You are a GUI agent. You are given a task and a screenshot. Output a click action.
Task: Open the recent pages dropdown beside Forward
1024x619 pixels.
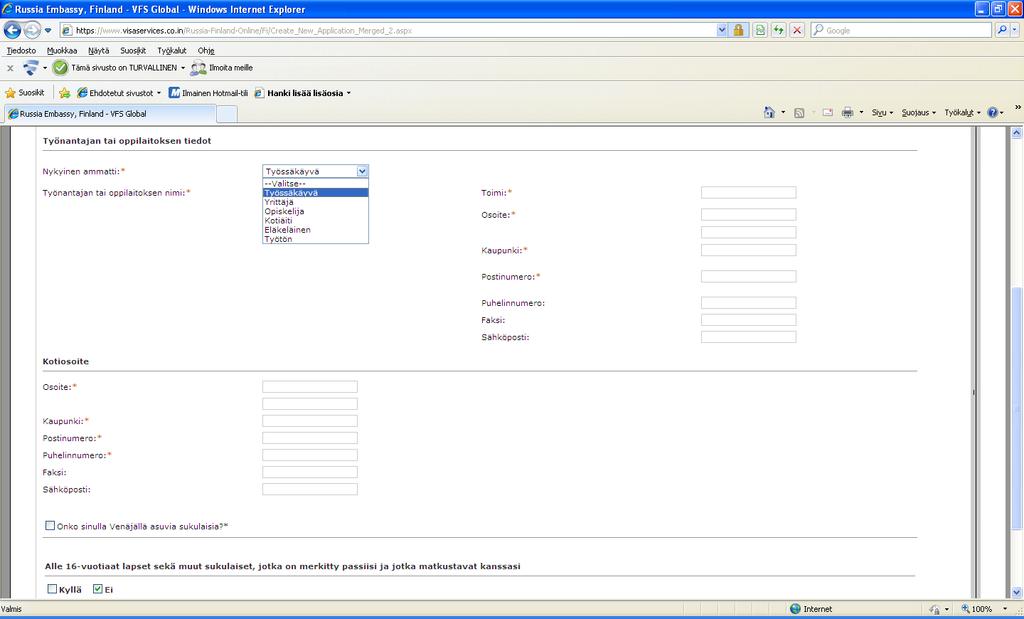tap(48, 31)
